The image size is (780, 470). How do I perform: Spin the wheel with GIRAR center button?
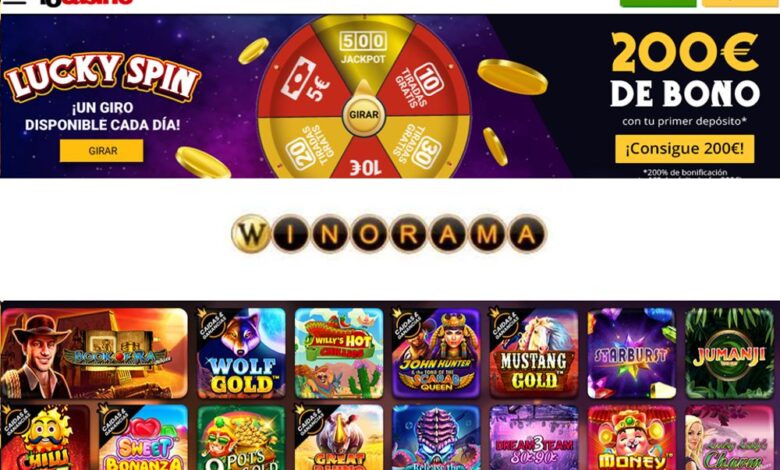[x=364, y=115]
